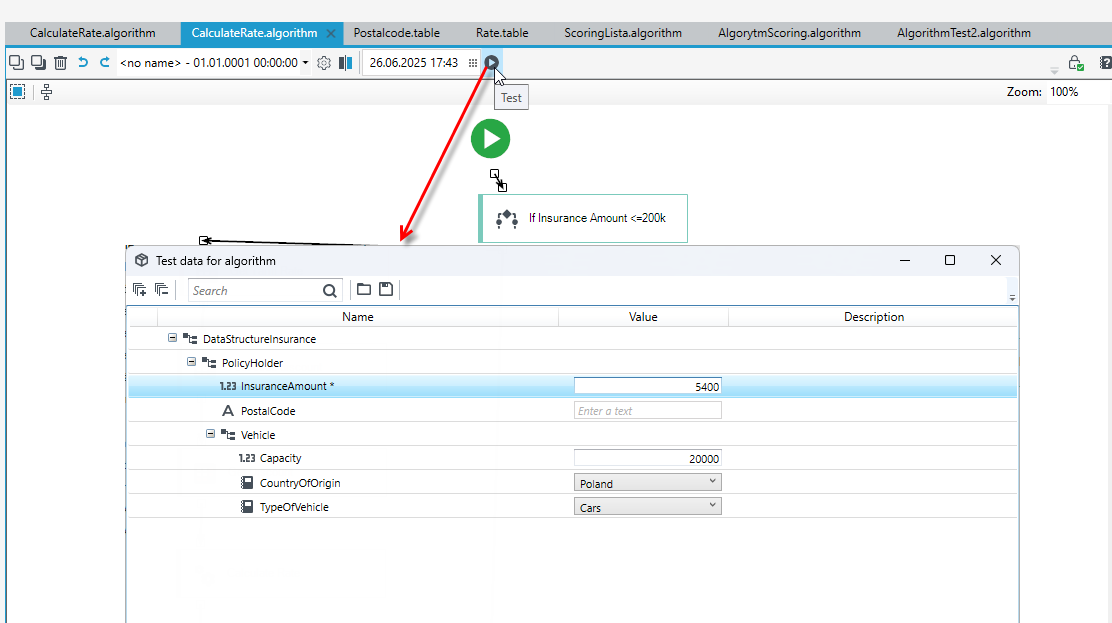The height and width of the screenshot is (623, 1112).
Task: Click the green Start node
Action: (x=491, y=138)
